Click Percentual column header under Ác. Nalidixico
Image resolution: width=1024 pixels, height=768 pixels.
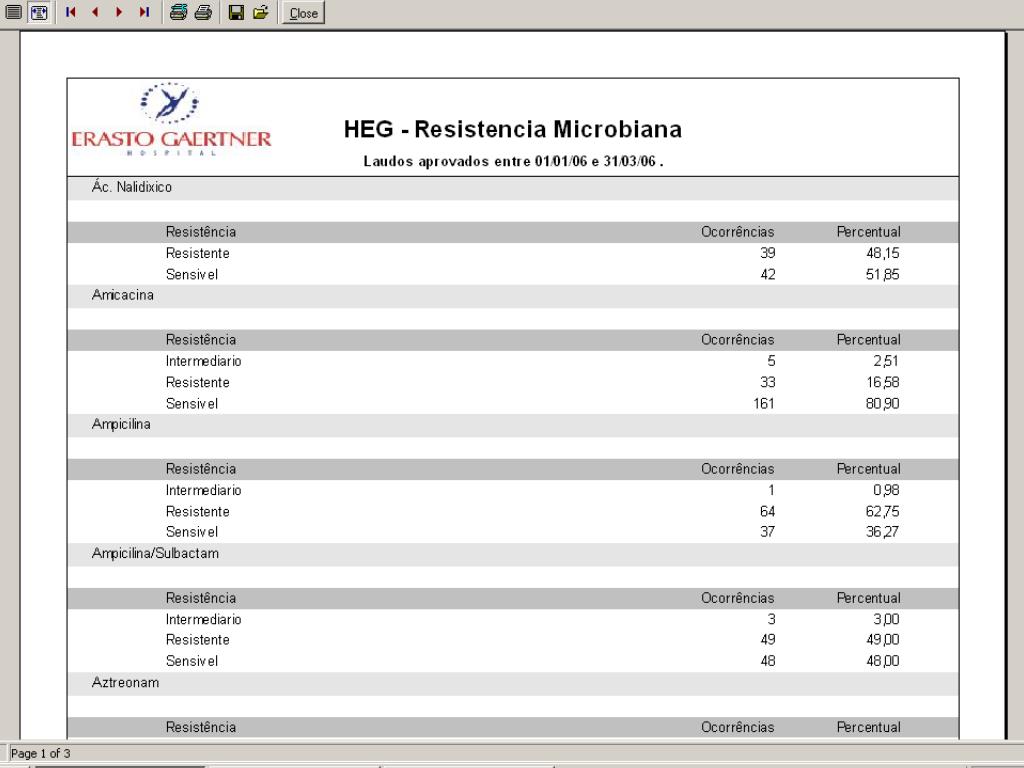[x=869, y=232]
